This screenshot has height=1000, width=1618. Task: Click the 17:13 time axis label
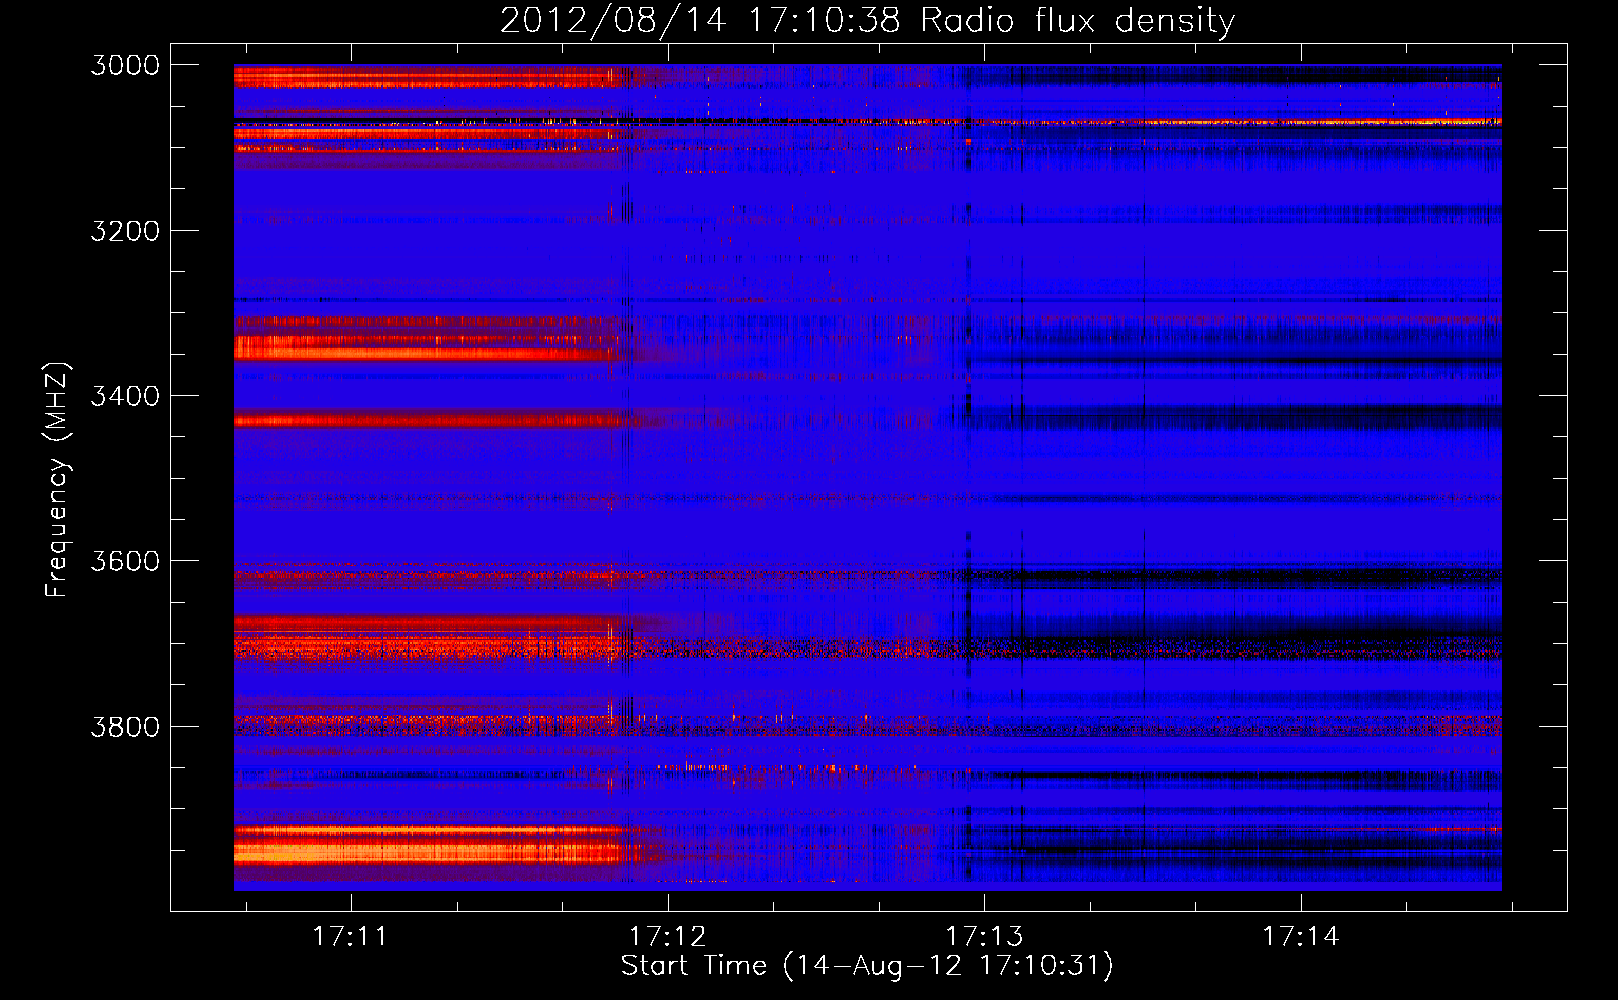[984, 936]
